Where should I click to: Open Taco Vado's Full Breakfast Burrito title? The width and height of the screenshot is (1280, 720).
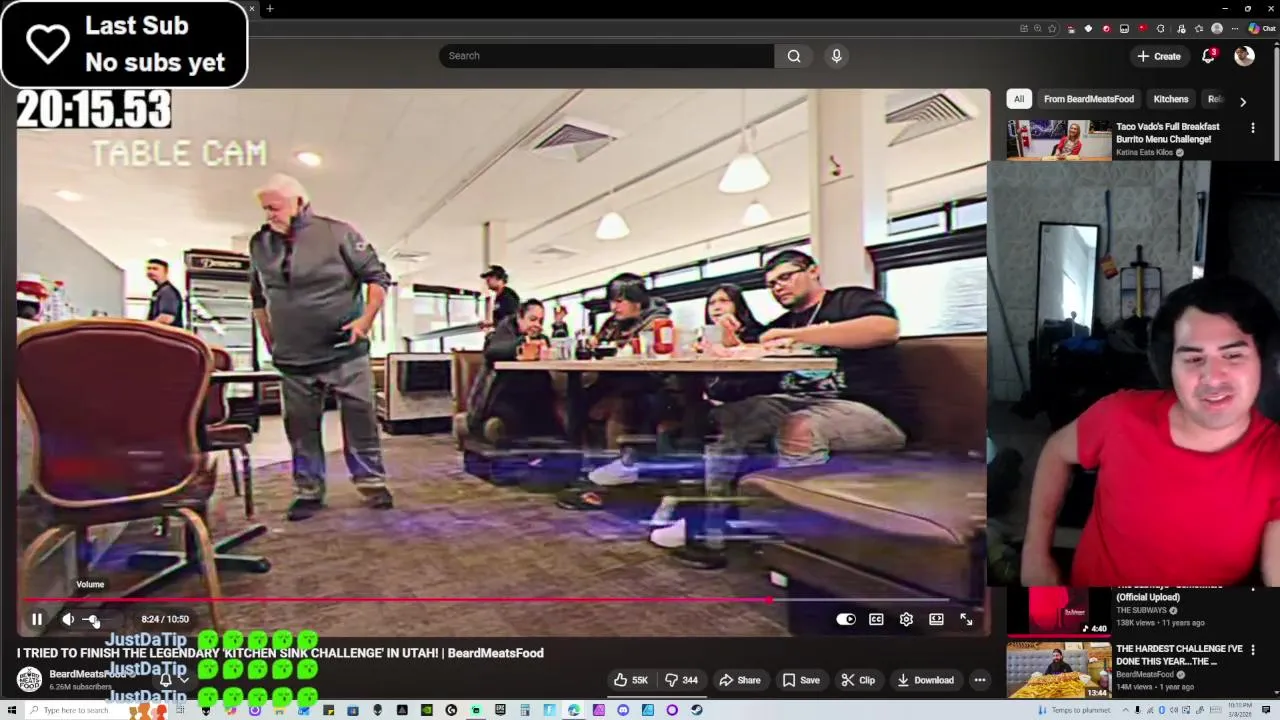point(1168,133)
